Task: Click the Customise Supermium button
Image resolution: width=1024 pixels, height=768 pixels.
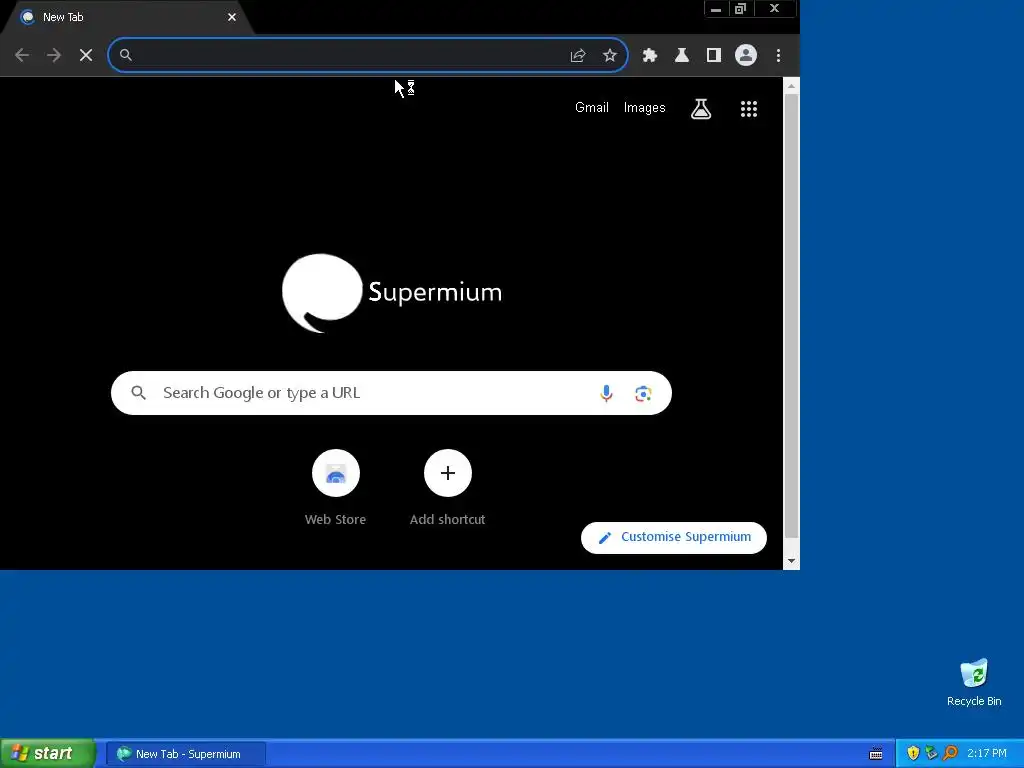Action: coord(673,537)
